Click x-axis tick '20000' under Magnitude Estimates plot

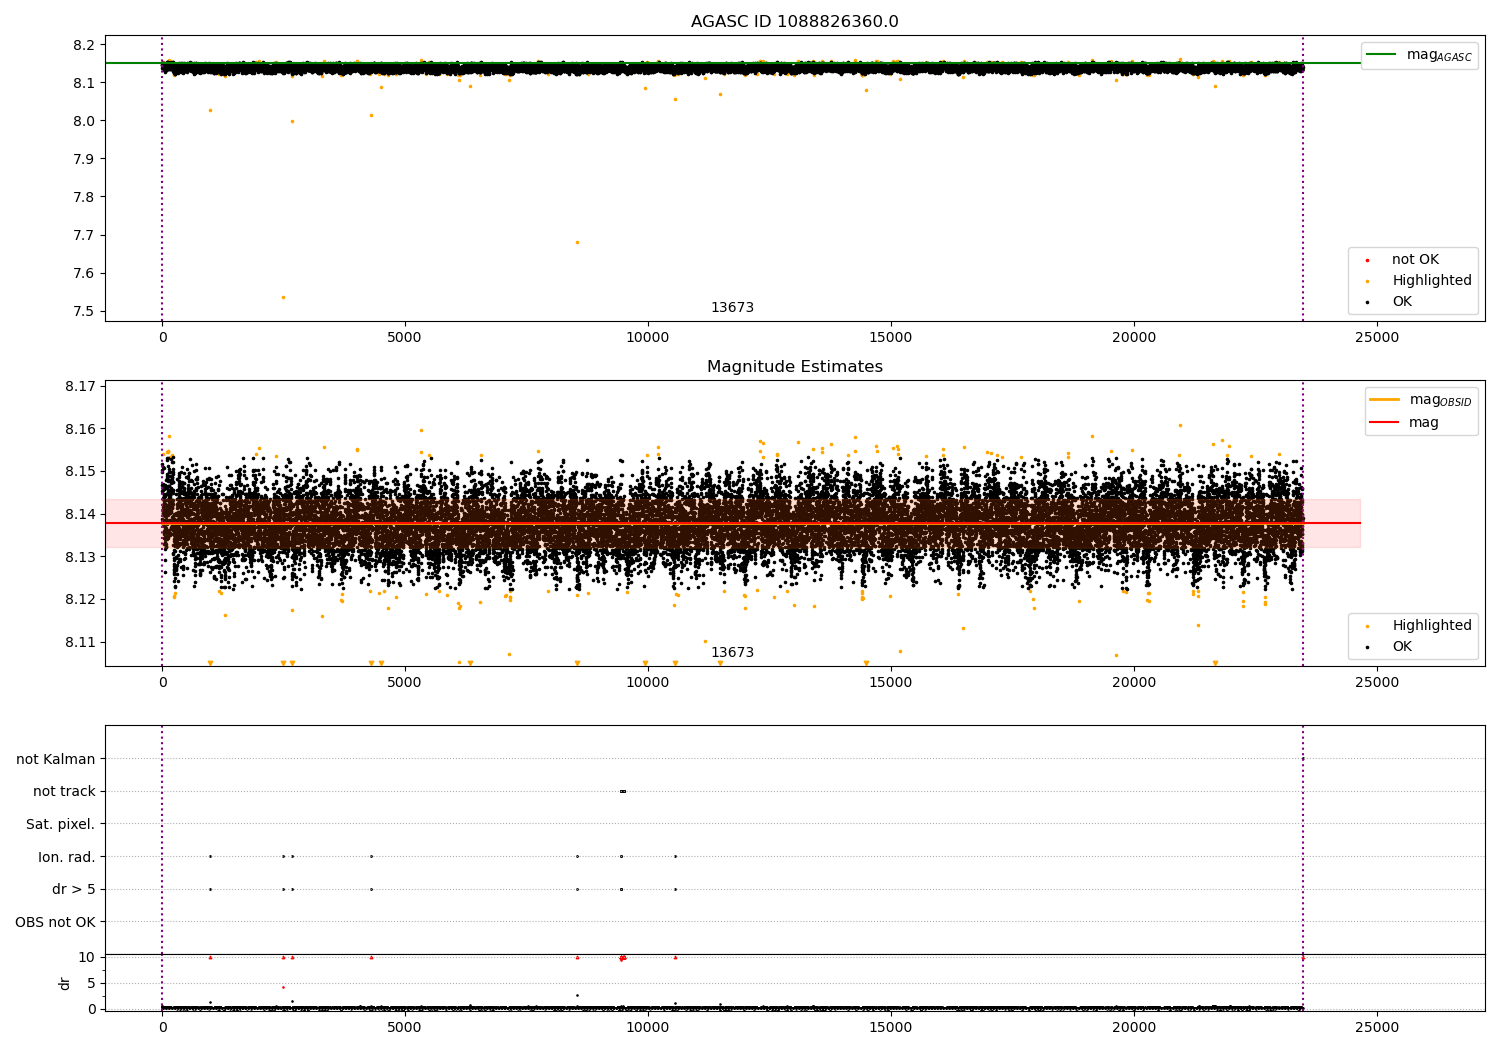point(1134,683)
